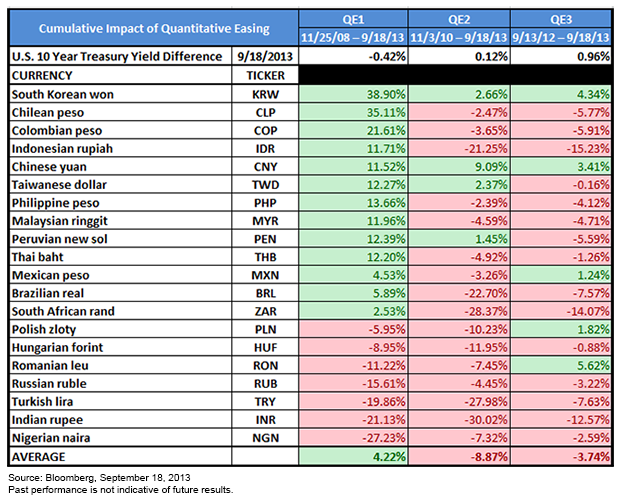Click the Indian rupee -30.02% cell
The height and width of the screenshot is (498, 620).
point(459,420)
